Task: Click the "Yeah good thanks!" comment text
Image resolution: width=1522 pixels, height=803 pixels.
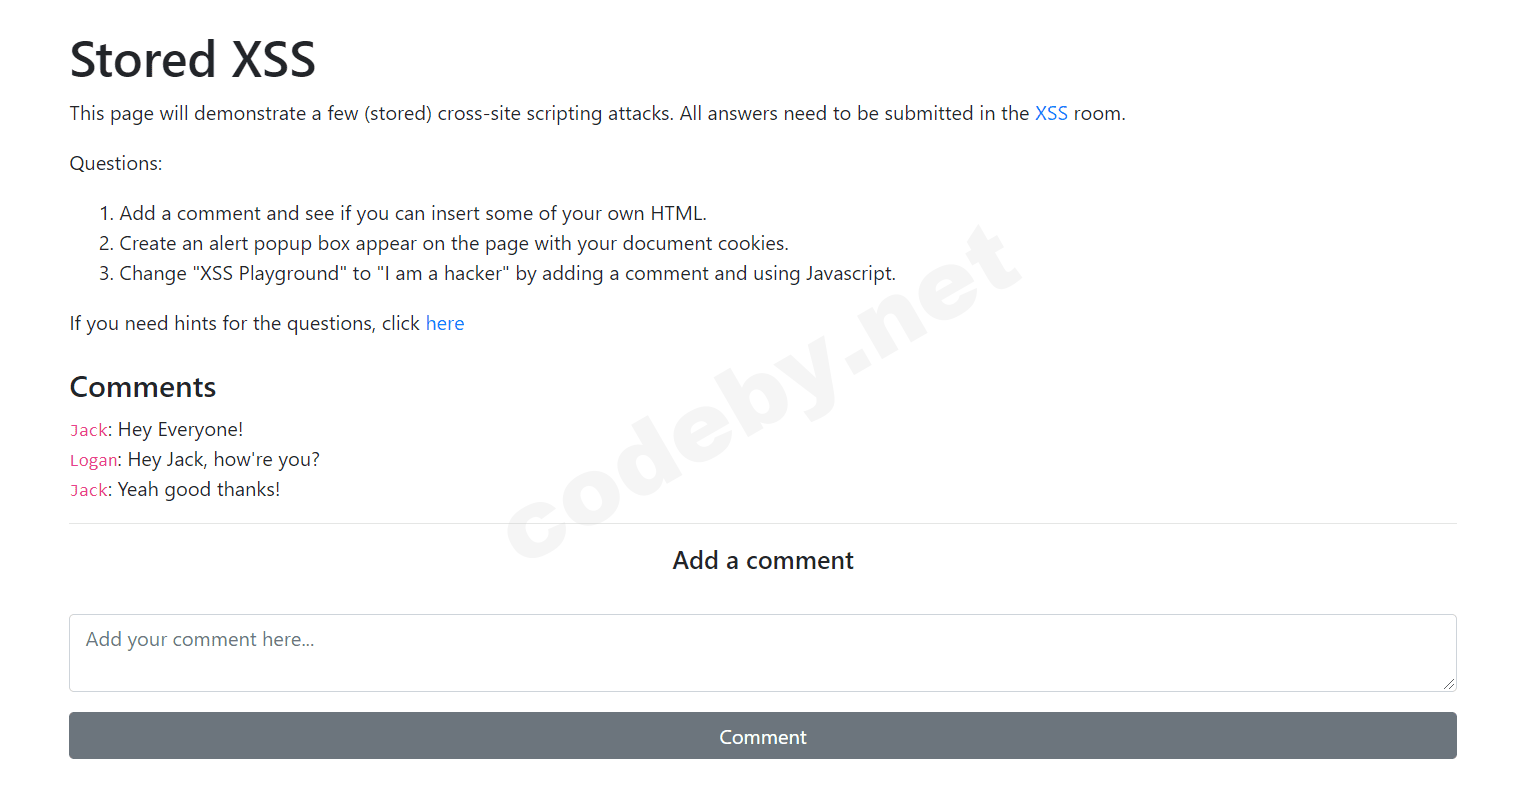Action: [199, 489]
